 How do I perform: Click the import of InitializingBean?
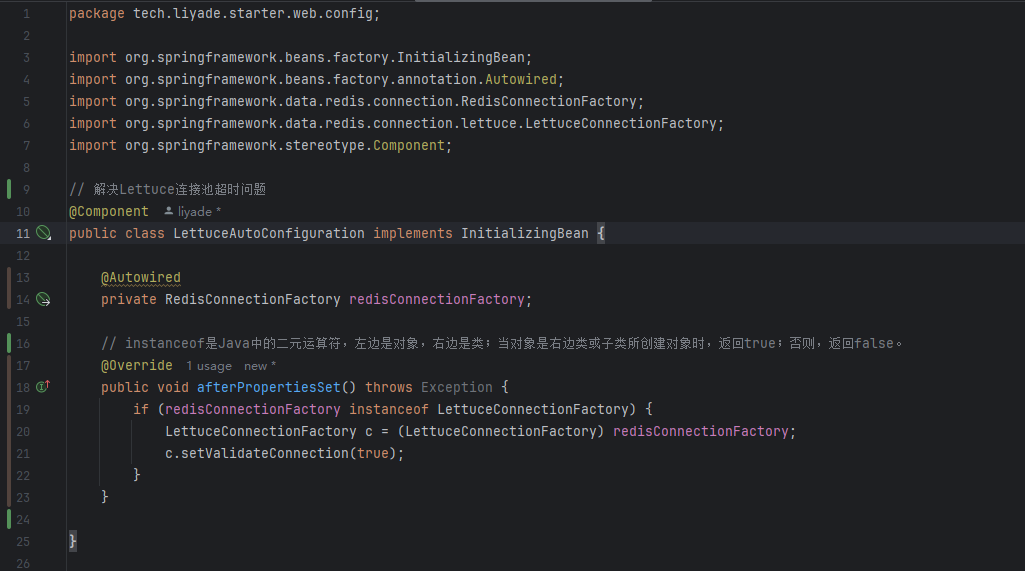(x=301, y=58)
